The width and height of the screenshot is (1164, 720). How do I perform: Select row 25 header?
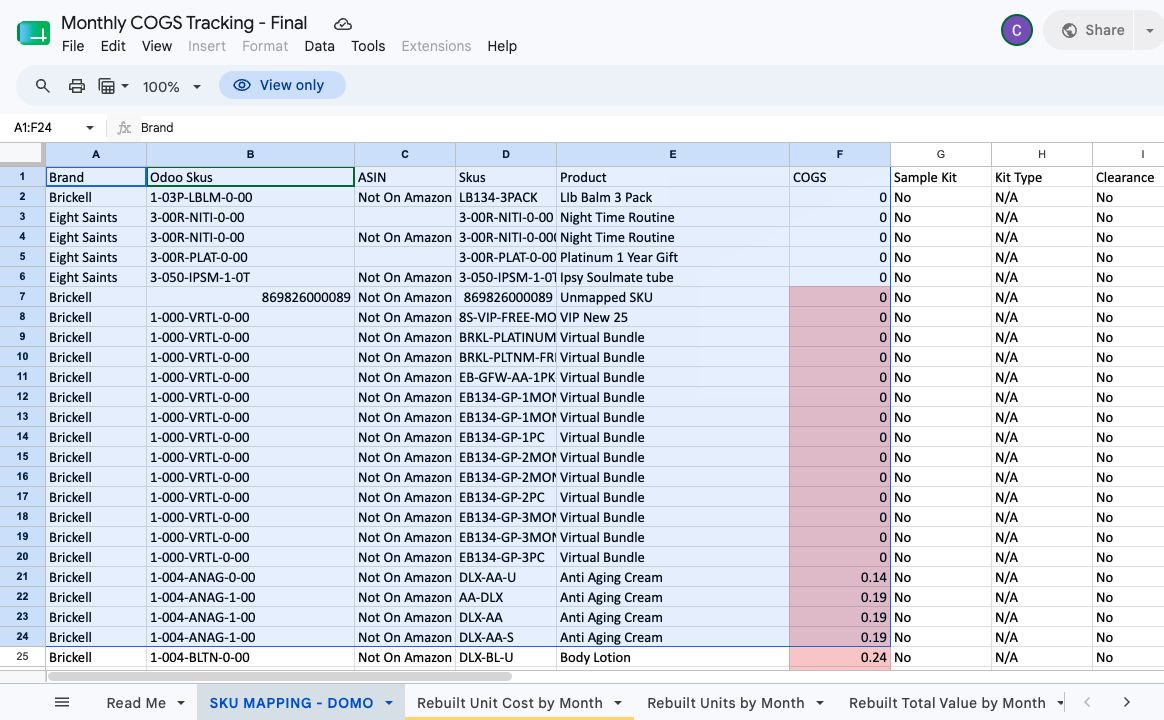(x=22, y=657)
